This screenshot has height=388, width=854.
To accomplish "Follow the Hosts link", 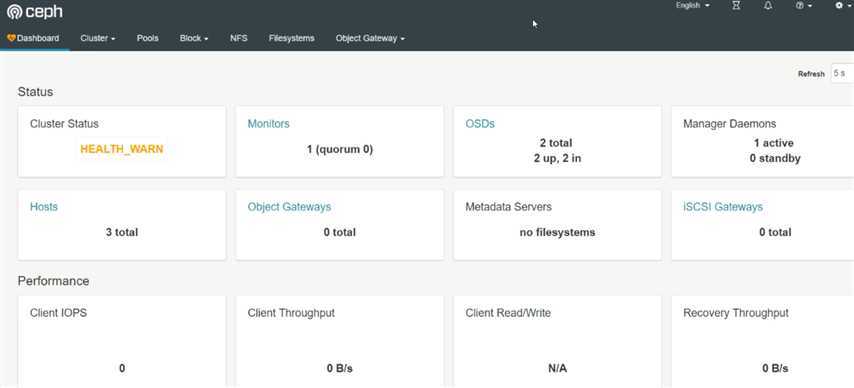I will click(x=44, y=207).
